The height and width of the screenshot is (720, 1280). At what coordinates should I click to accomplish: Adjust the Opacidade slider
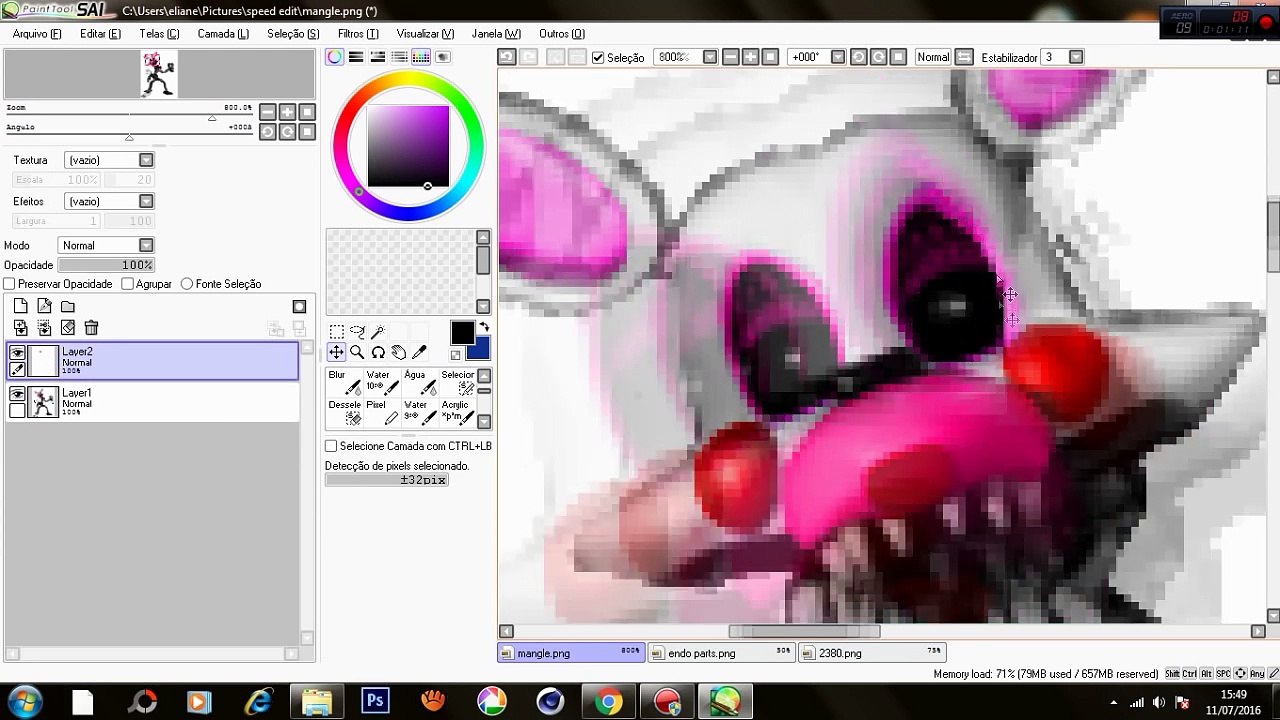[x=106, y=265]
